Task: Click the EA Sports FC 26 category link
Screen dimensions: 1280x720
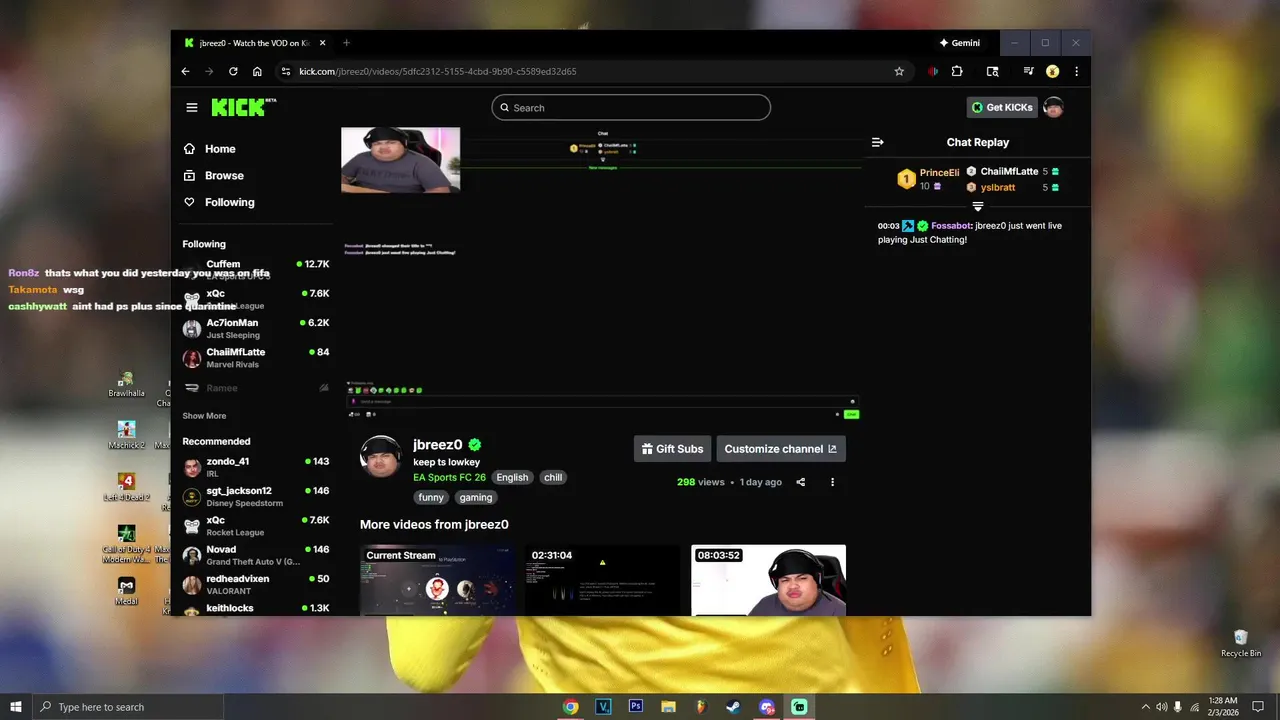Action: pyautogui.click(x=449, y=477)
